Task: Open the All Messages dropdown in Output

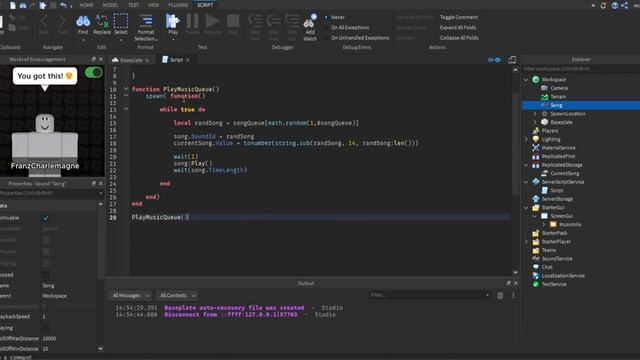Action: 131,296
